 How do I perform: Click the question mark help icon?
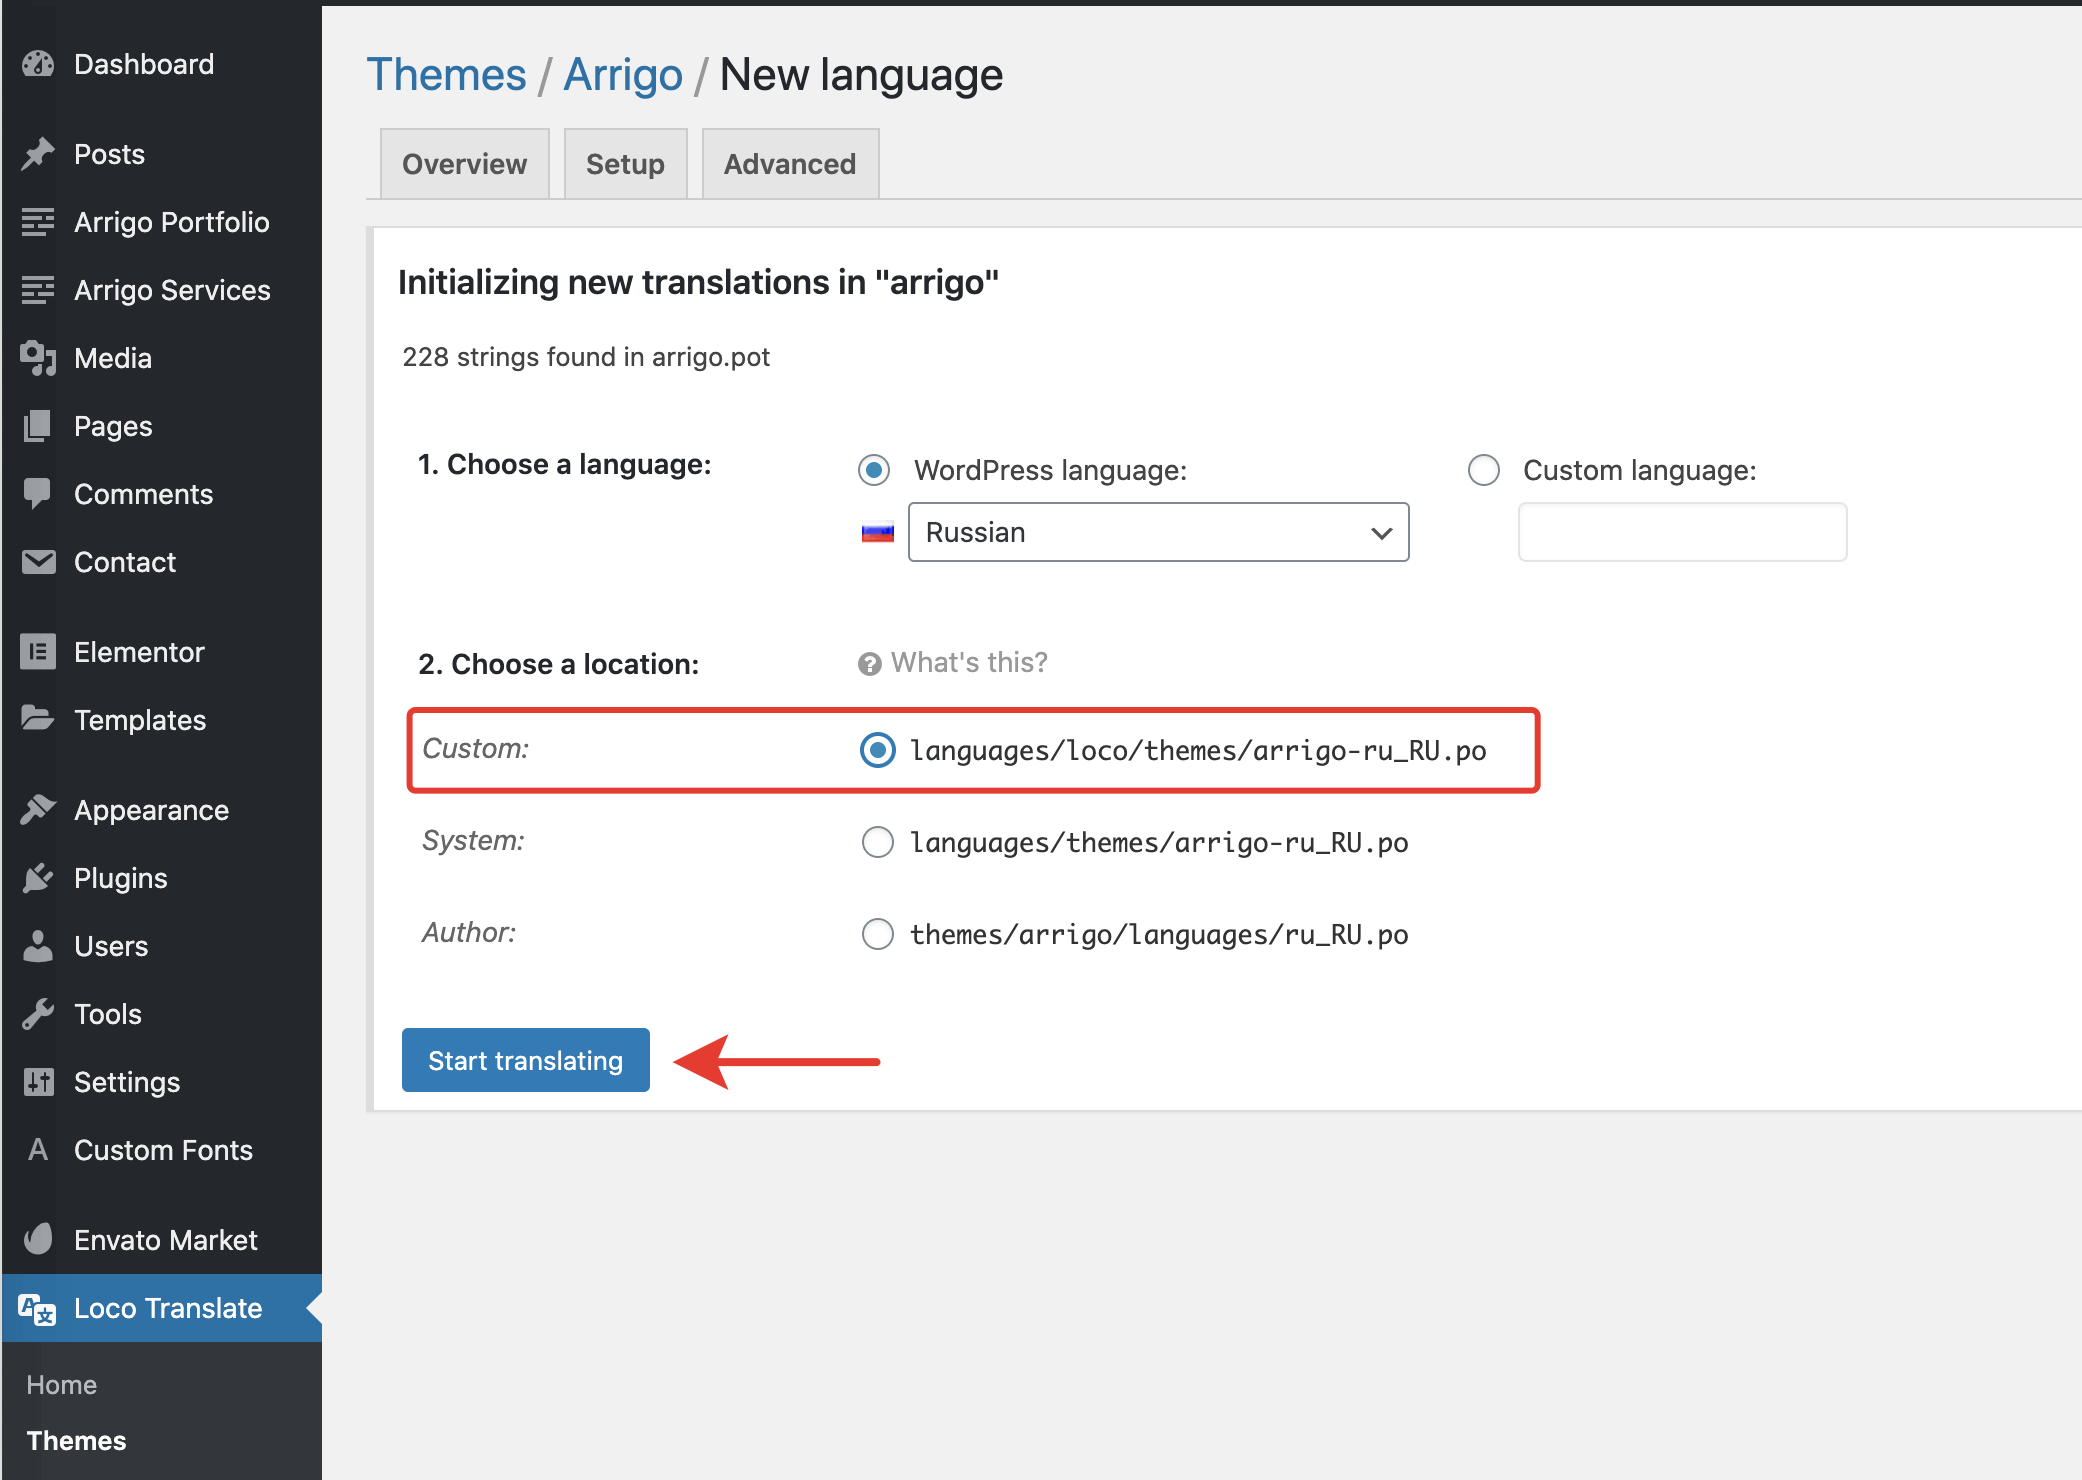pos(869,664)
